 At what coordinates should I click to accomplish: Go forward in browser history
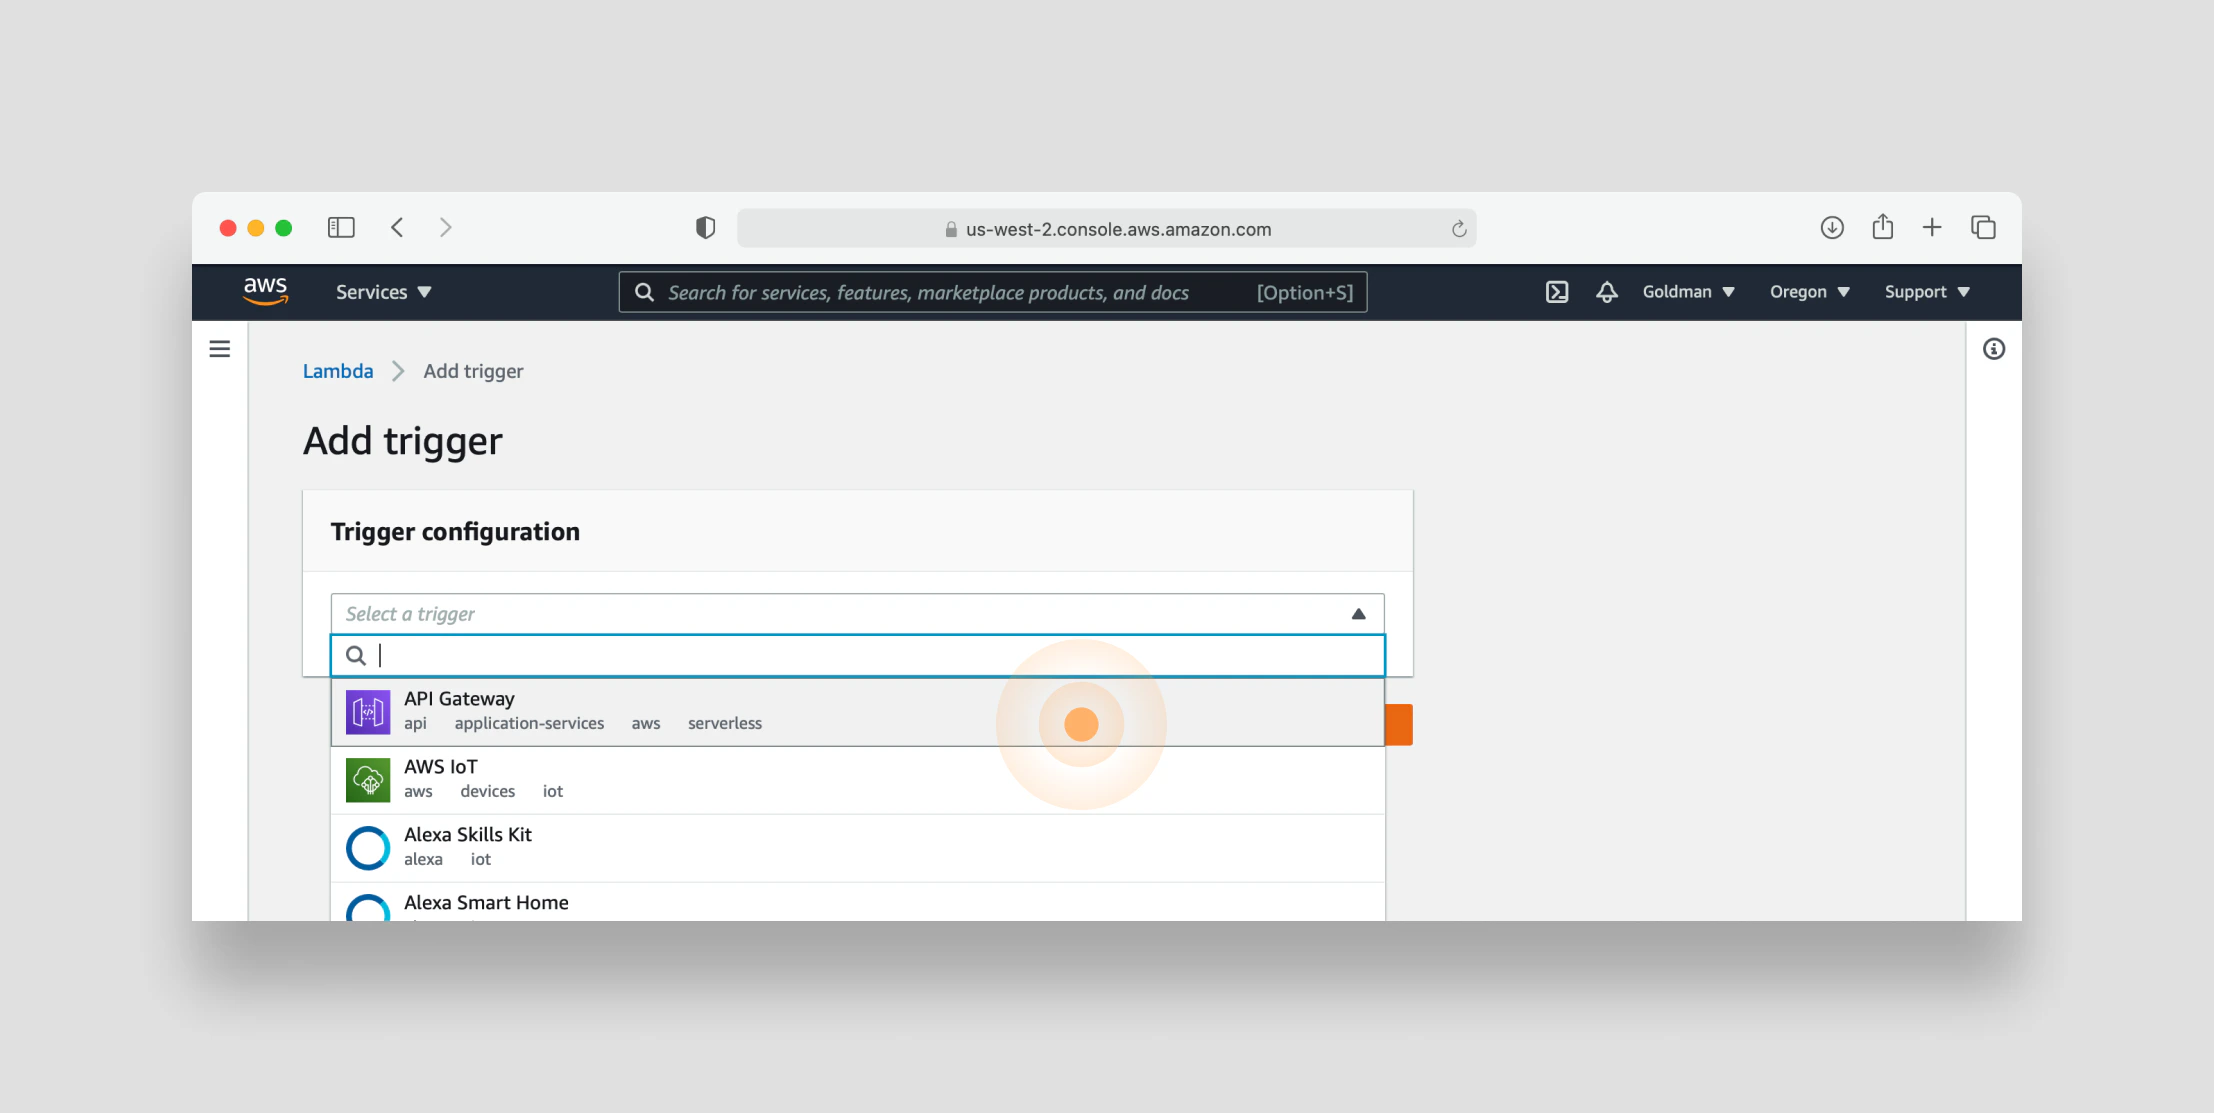446,228
